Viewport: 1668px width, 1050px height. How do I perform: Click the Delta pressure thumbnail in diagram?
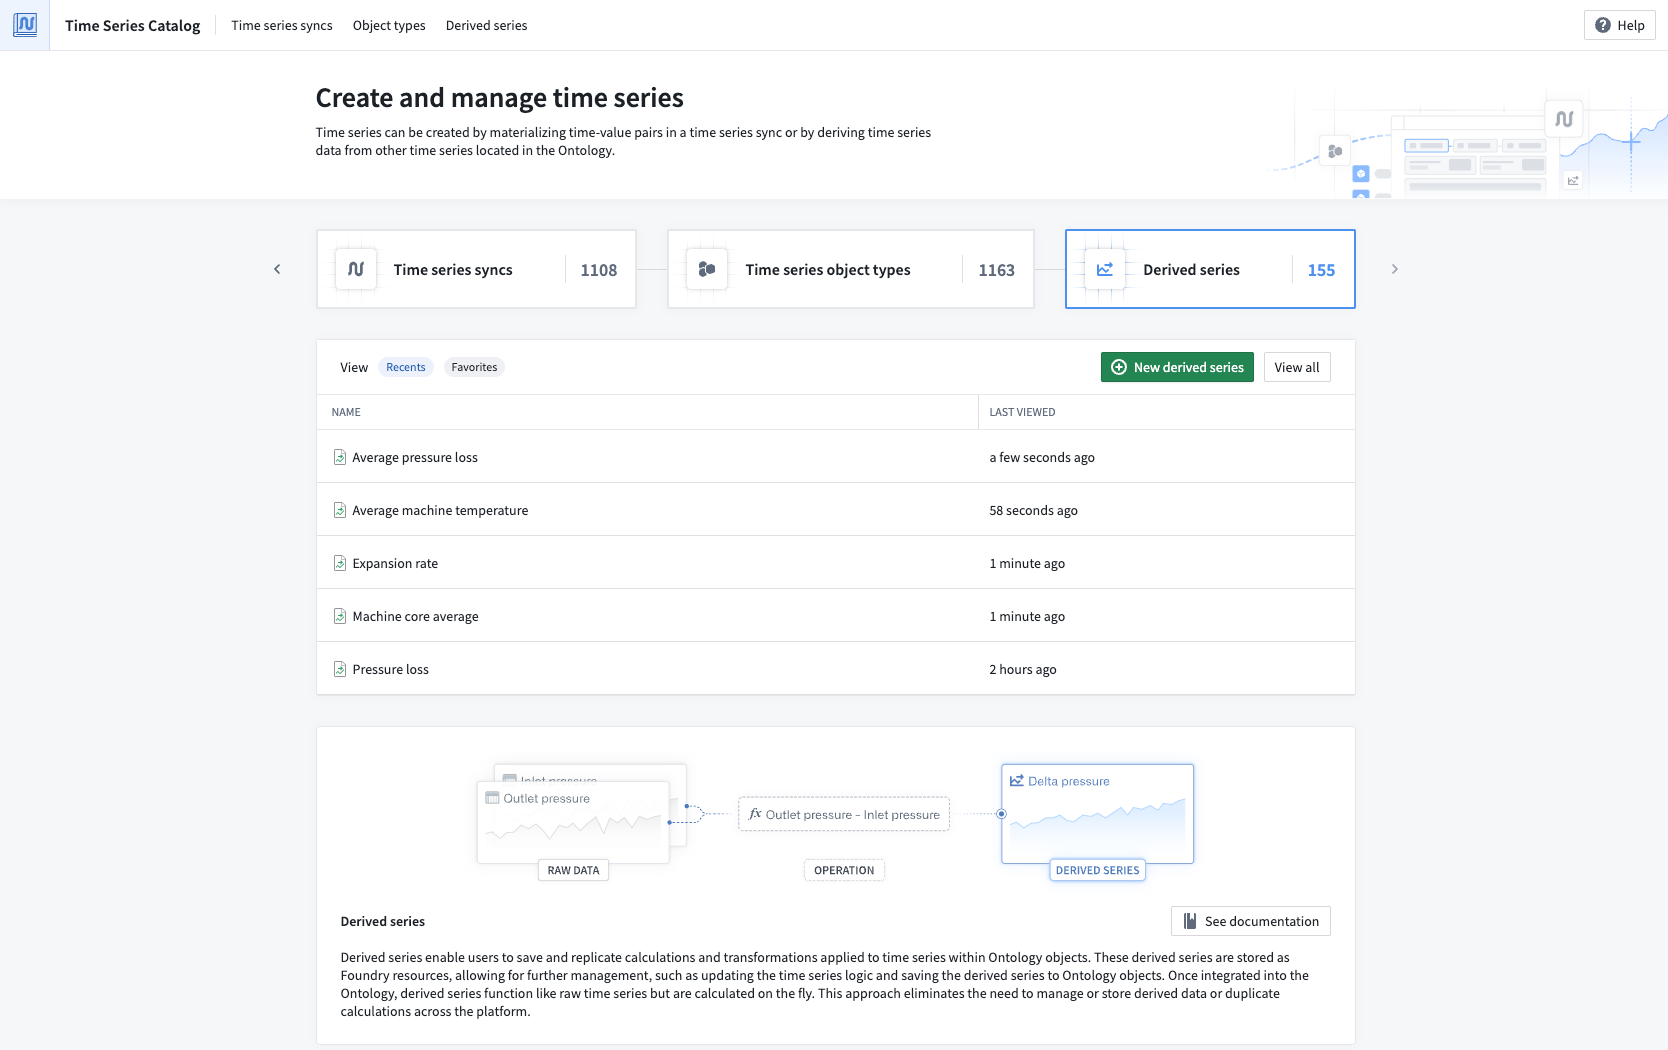click(1098, 814)
